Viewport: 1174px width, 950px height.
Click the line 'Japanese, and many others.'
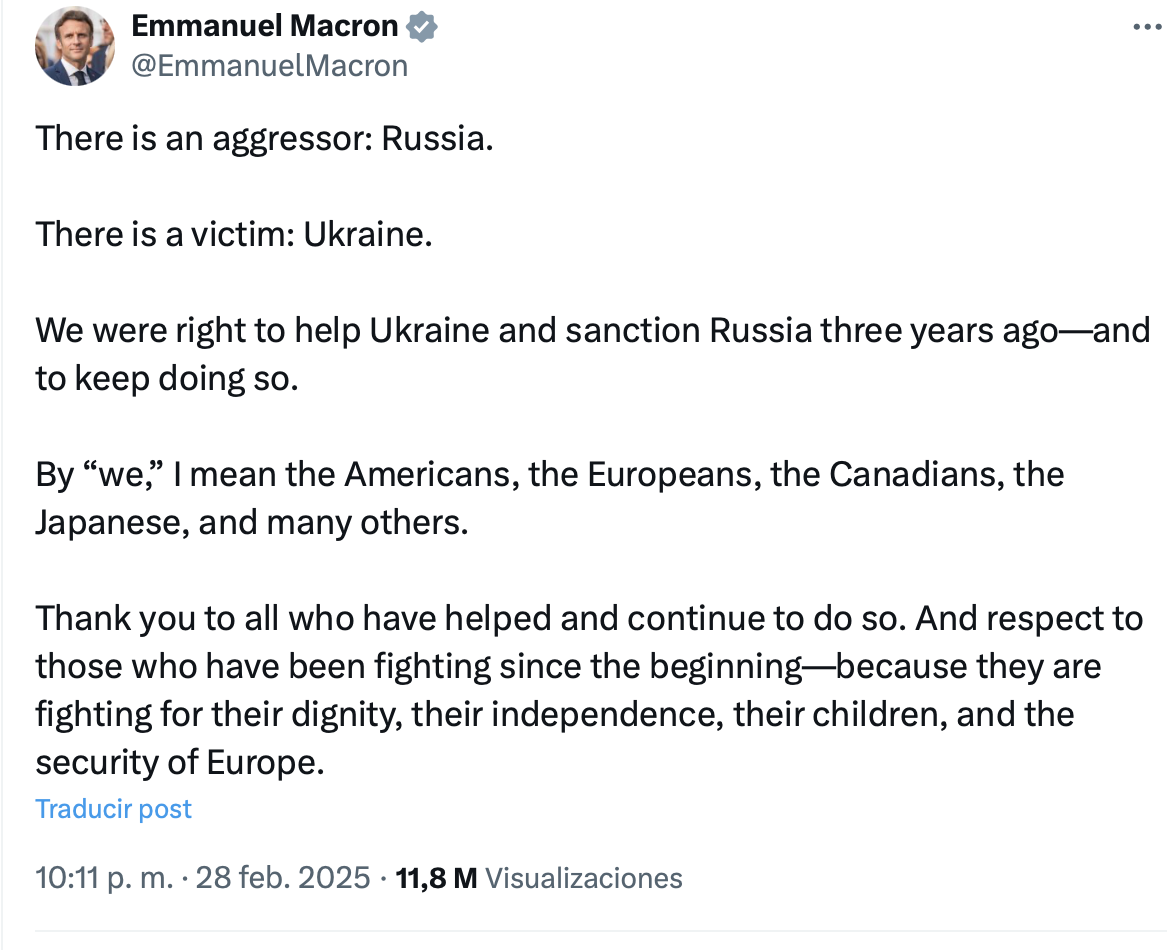(x=252, y=523)
